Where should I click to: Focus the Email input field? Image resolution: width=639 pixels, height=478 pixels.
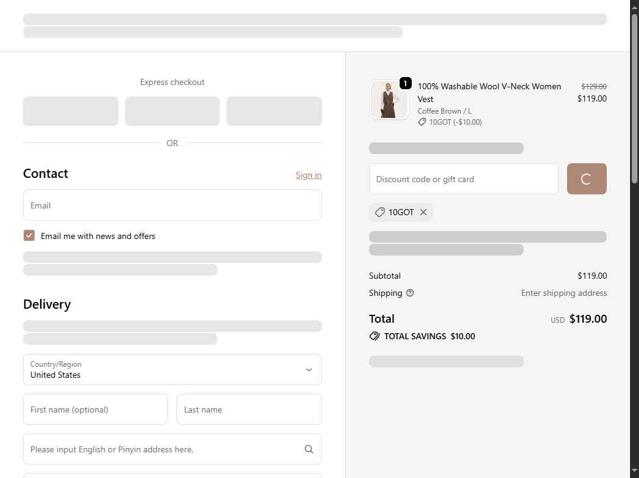click(x=172, y=205)
